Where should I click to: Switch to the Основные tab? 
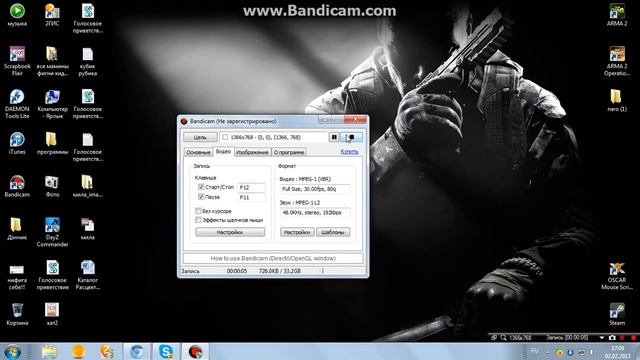(198, 152)
